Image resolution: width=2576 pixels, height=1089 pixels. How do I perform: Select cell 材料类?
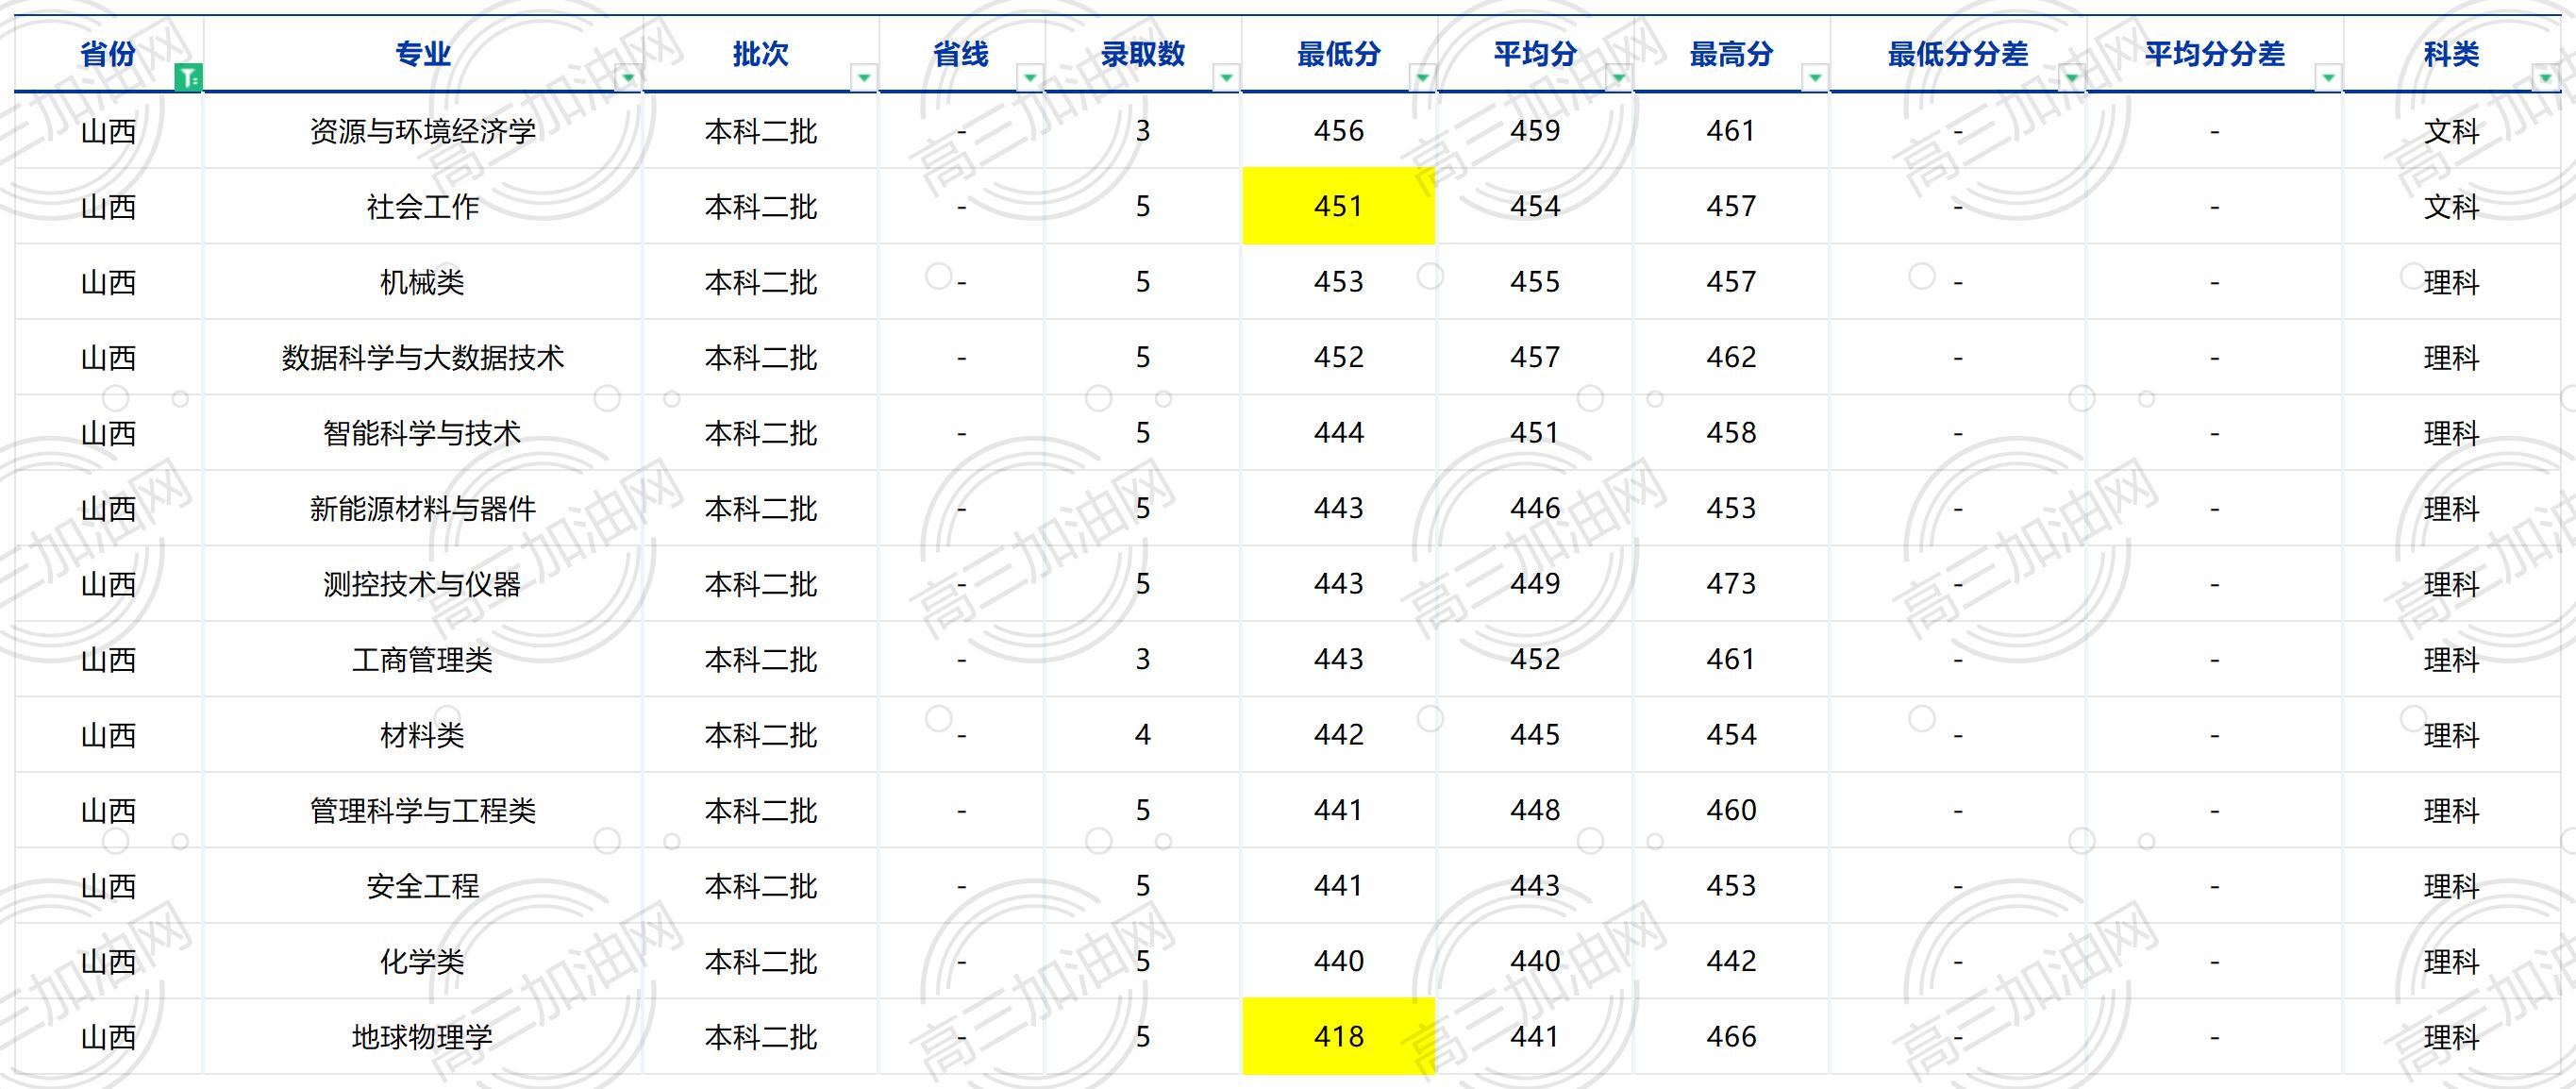422,735
